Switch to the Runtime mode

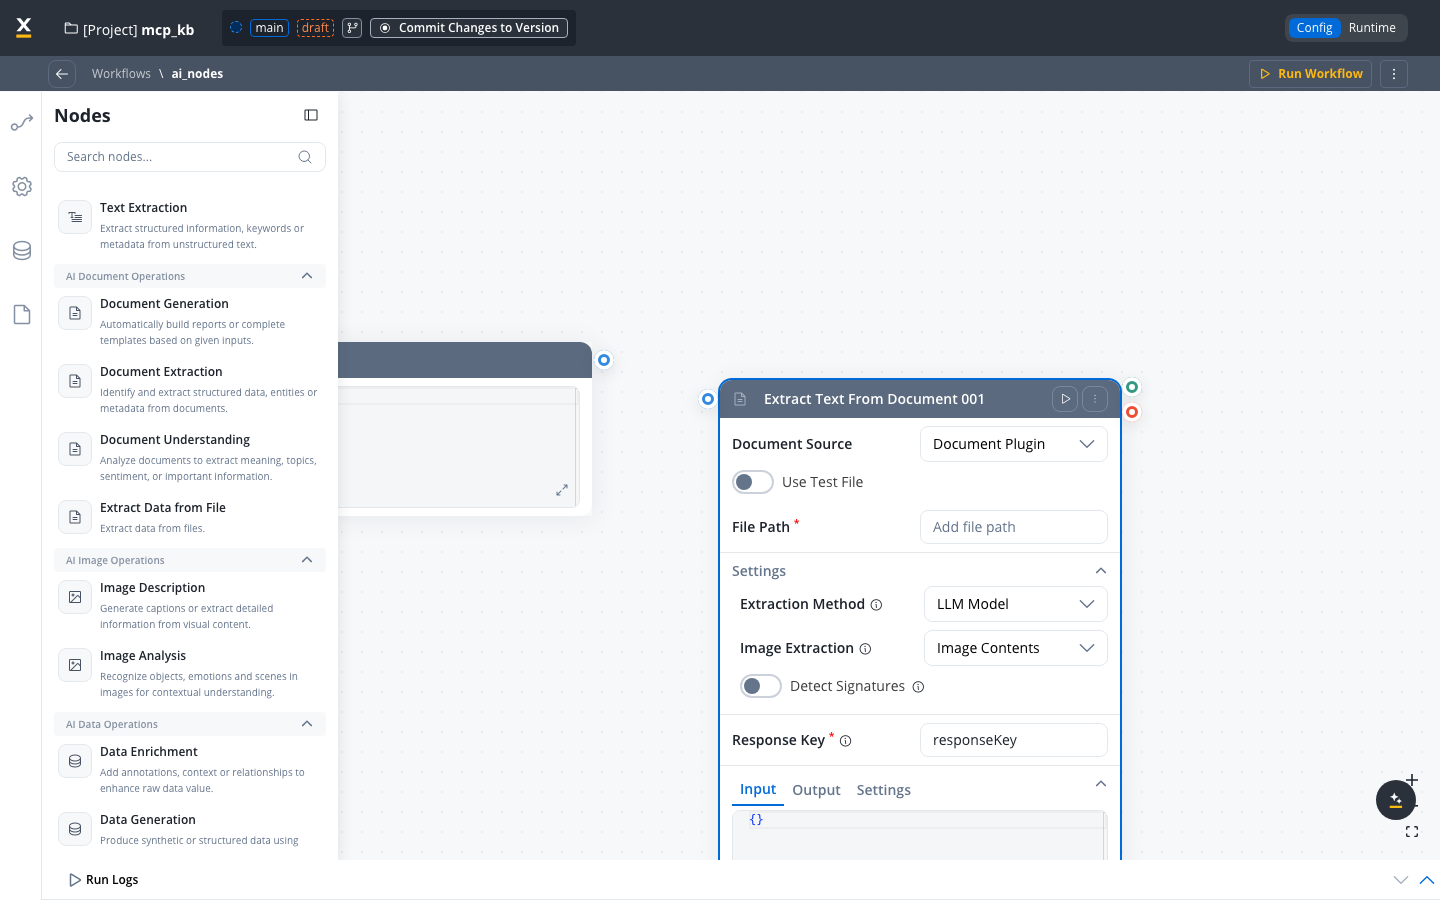[x=1371, y=28]
